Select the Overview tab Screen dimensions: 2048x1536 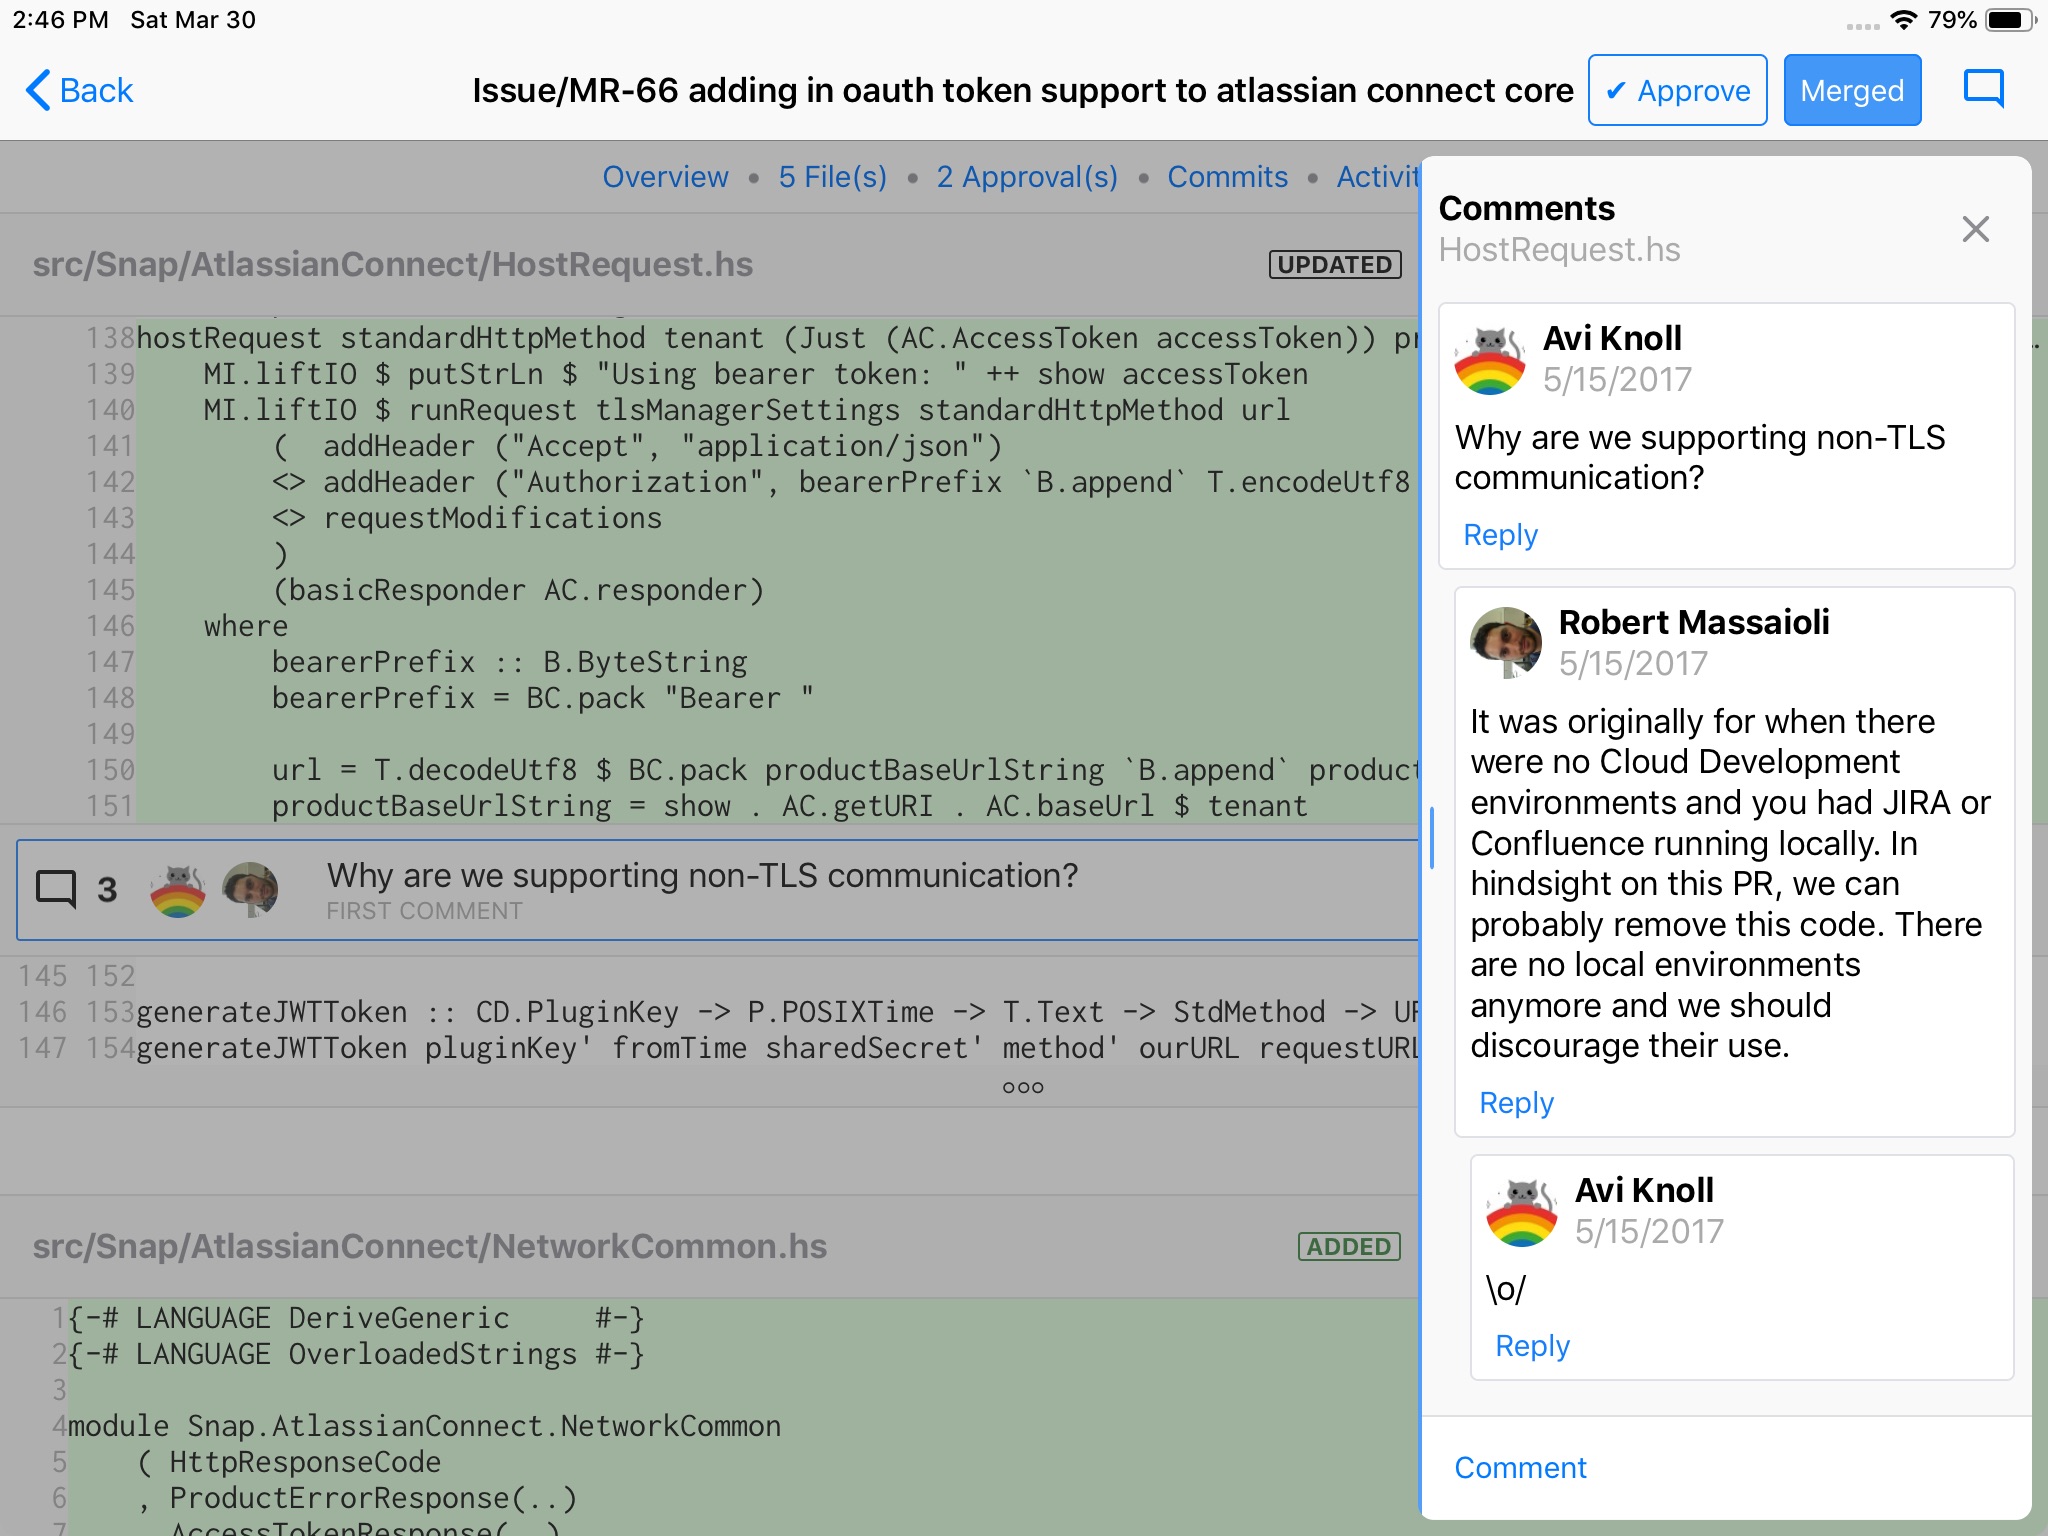pyautogui.click(x=666, y=174)
